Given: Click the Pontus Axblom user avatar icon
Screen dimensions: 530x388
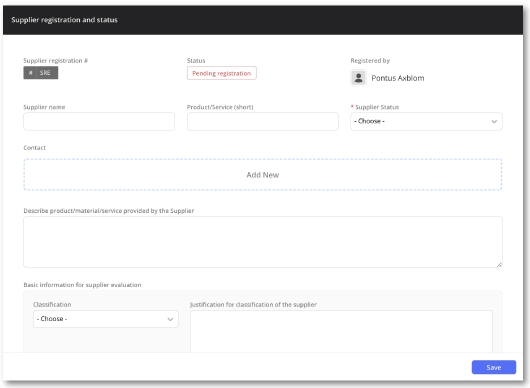Looking at the screenshot, I should (358, 78).
